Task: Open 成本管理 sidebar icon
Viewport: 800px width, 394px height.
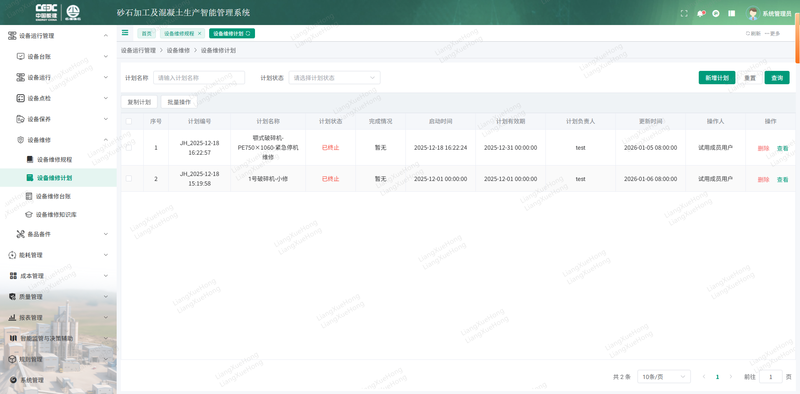Action: point(13,276)
